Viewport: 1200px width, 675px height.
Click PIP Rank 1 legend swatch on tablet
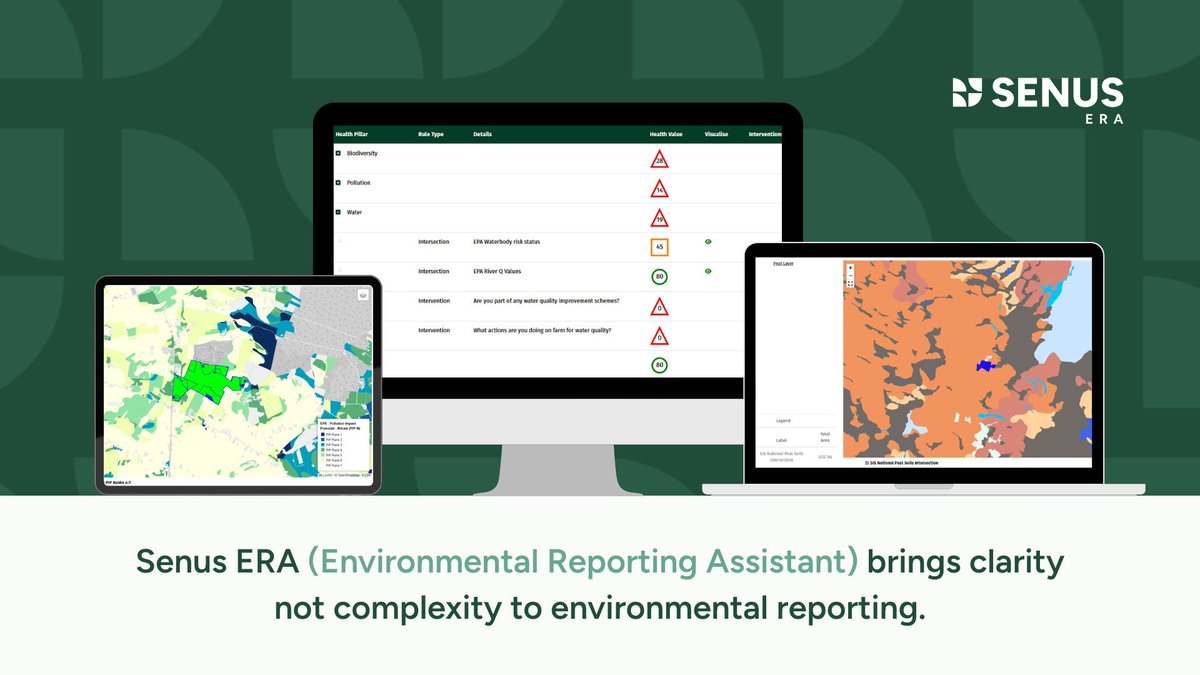322,434
